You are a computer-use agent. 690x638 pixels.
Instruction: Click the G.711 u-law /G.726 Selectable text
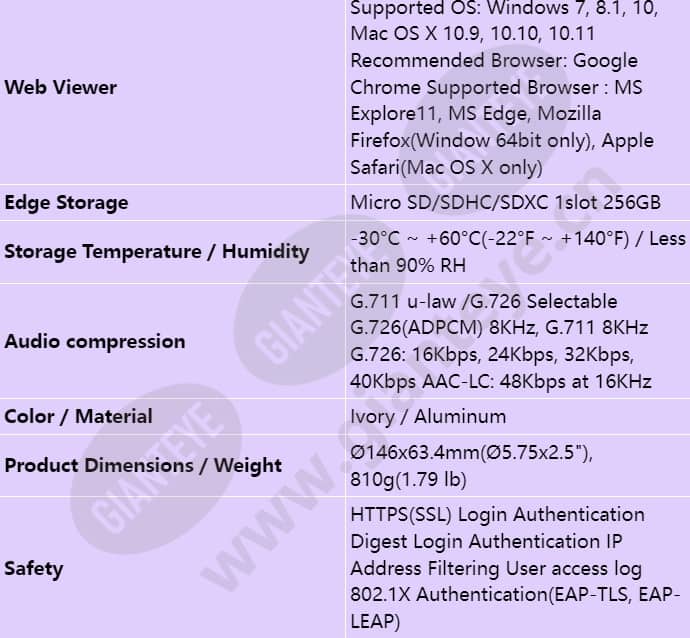coord(484,301)
